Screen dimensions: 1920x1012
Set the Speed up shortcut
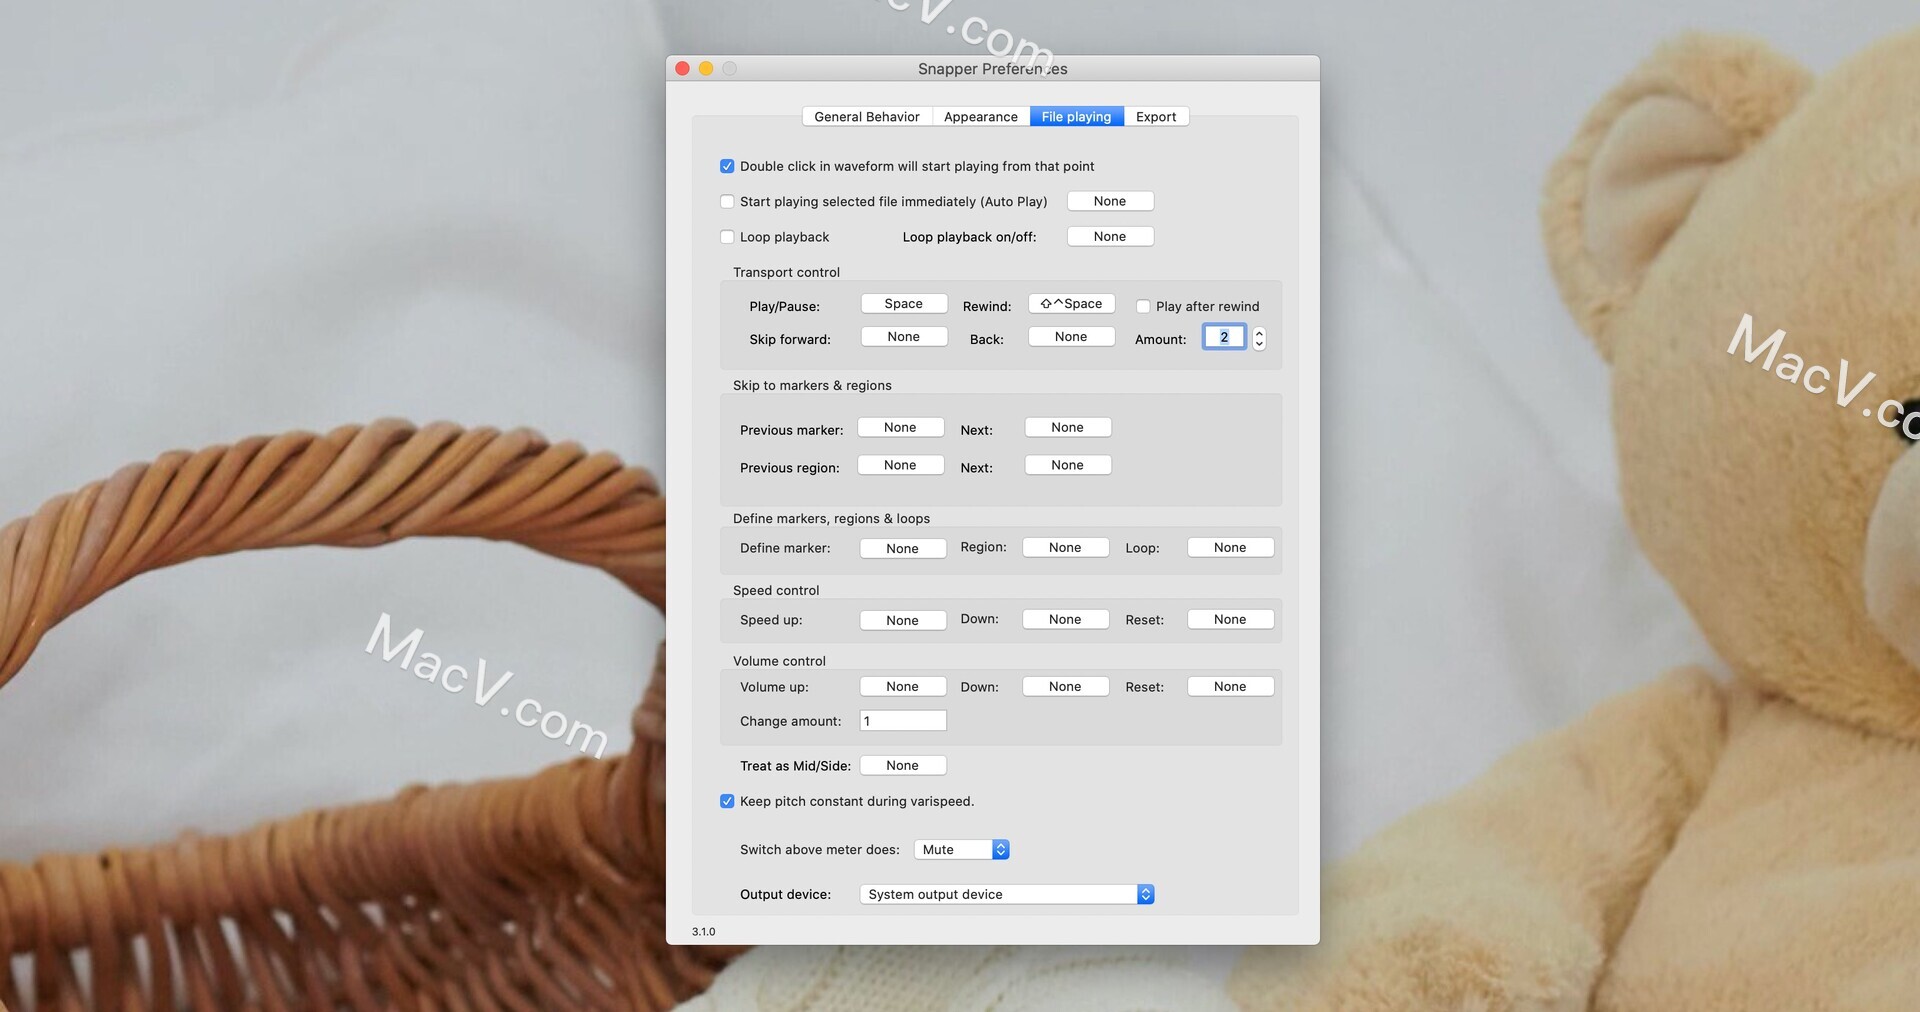pyautogui.click(x=903, y=620)
